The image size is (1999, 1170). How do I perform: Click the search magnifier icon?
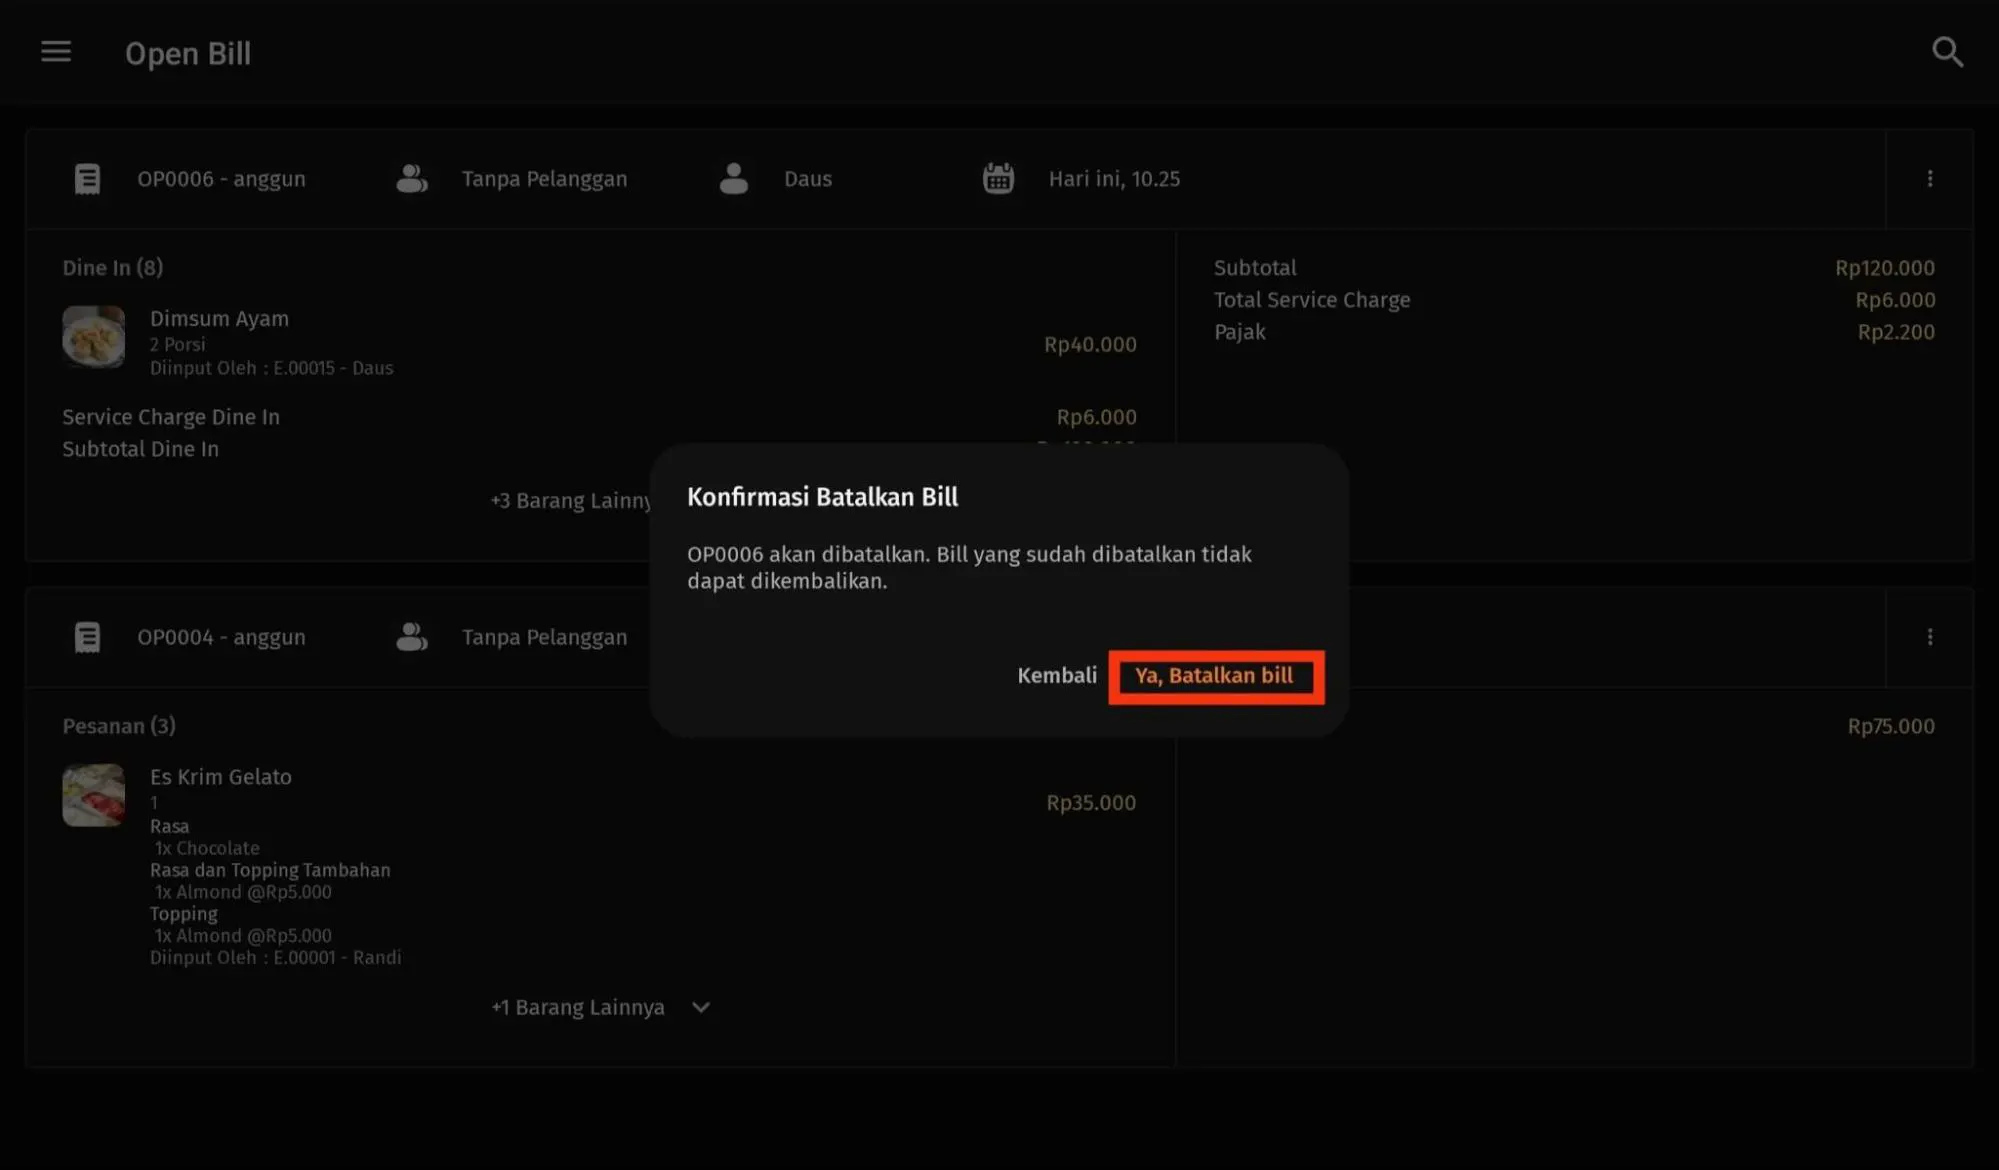coord(1946,52)
